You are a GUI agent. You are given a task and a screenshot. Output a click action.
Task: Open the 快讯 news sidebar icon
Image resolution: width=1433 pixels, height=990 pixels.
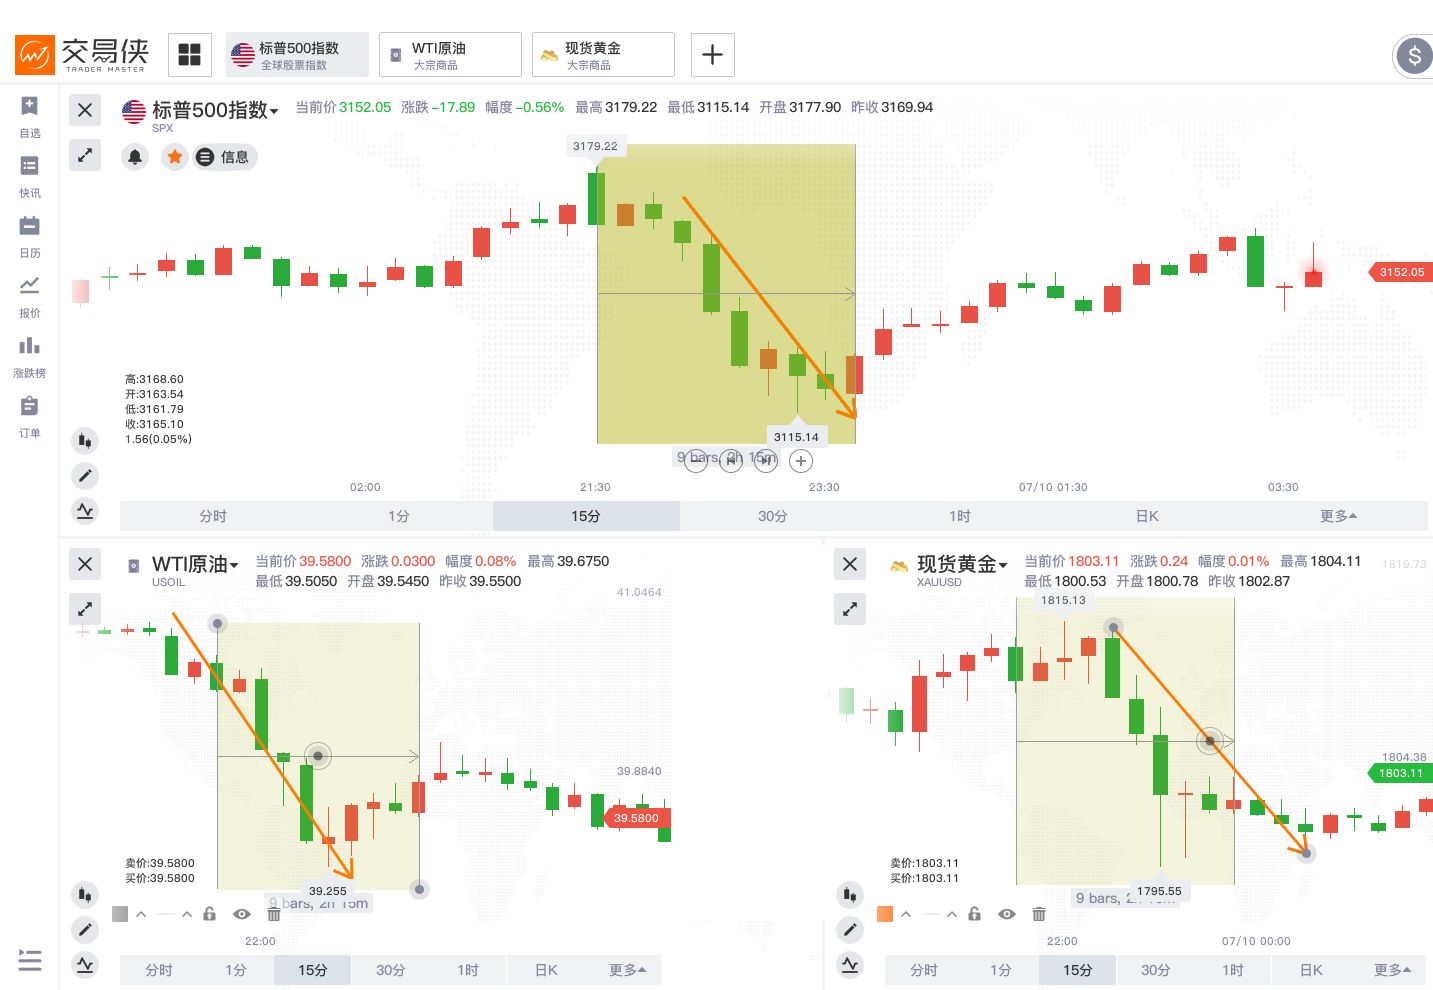click(x=29, y=175)
